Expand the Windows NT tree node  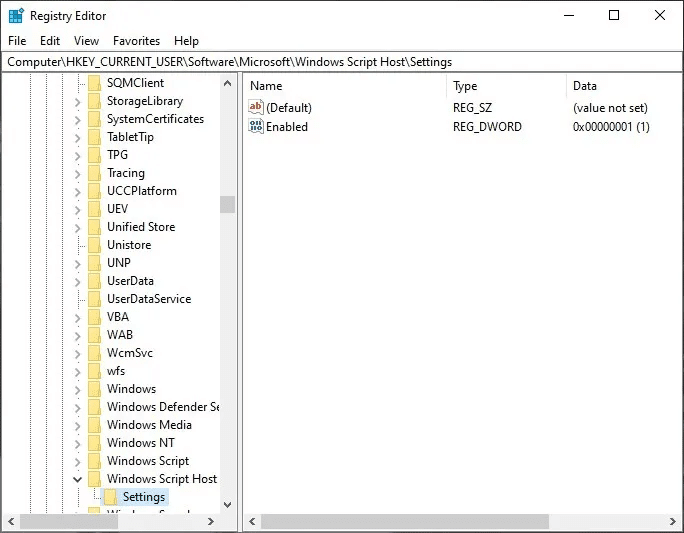[x=78, y=443]
